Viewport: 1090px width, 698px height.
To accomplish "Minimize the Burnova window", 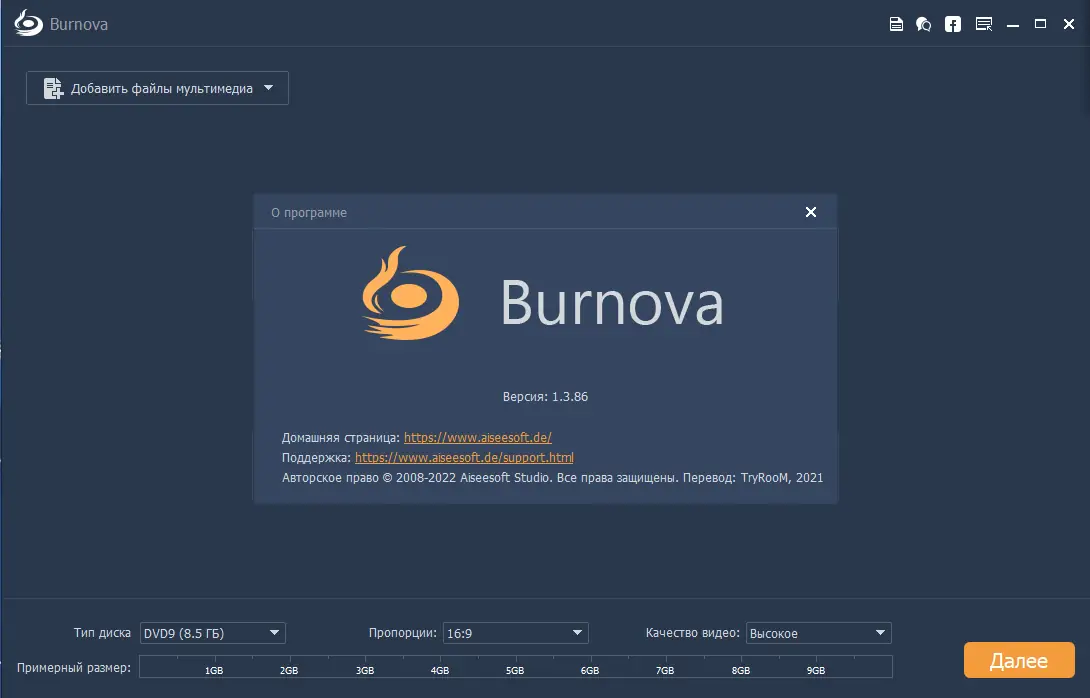I will [1013, 25].
